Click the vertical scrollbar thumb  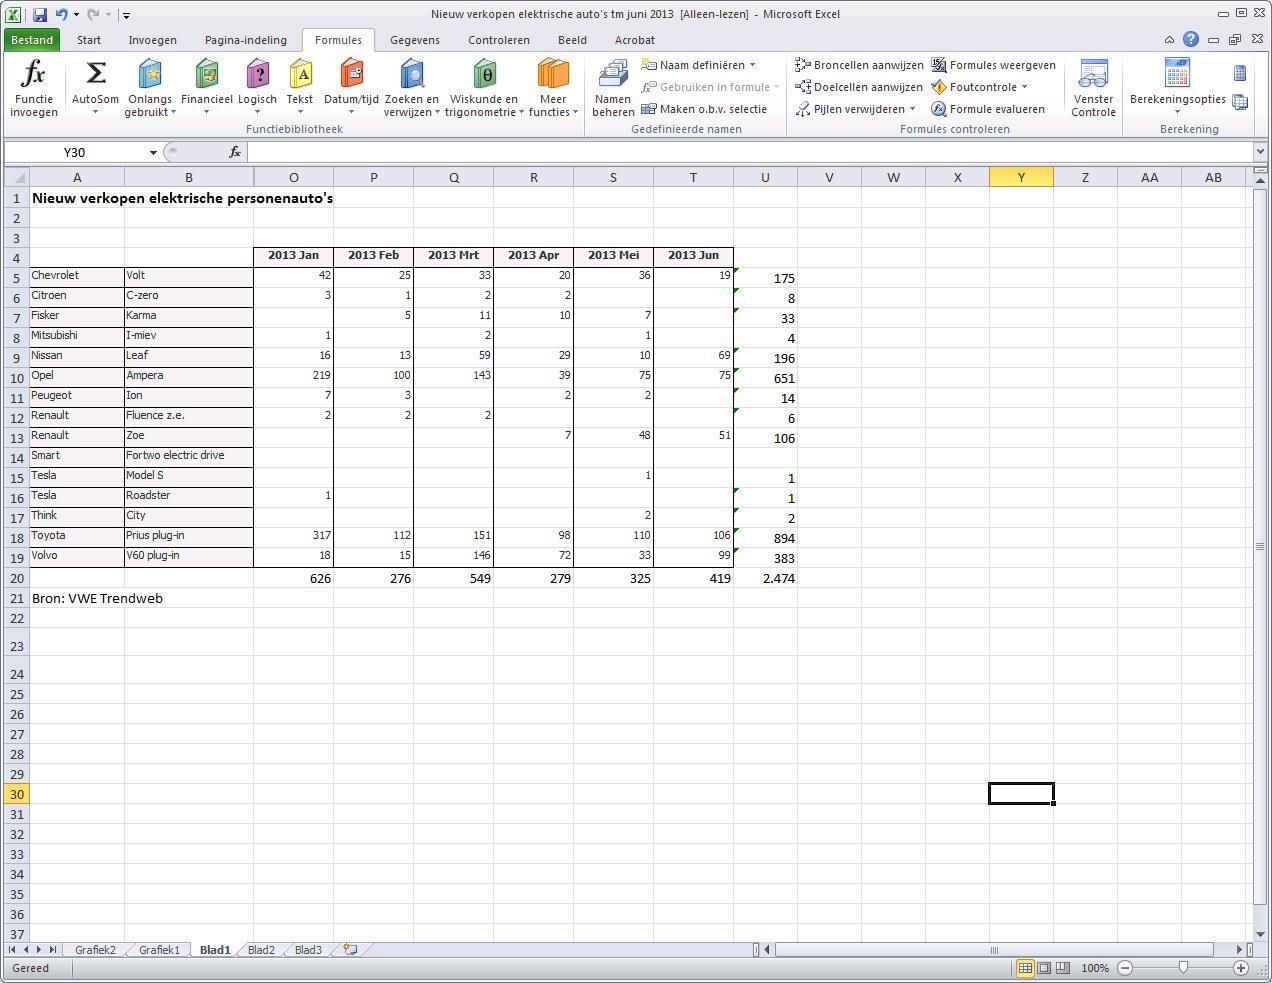click(x=1260, y=546)
